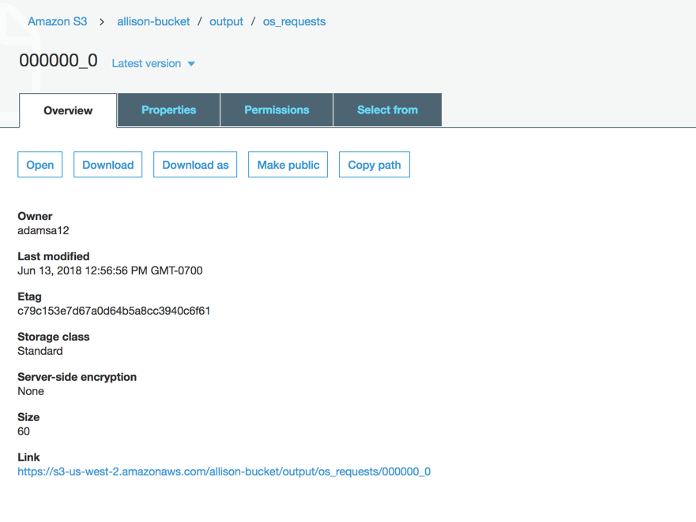696x522 pixels.
Task: Open the os_requests folder breadcrumb
Action: click(294, 21)
